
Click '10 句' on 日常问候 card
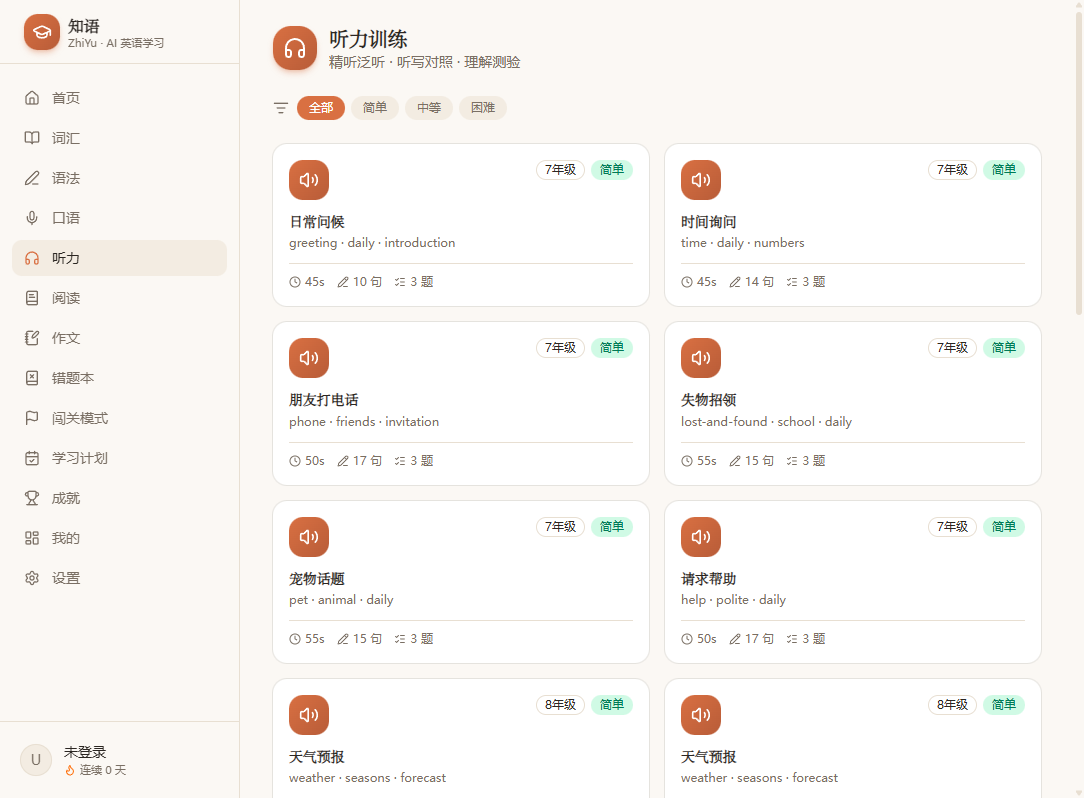(x=367, y=282)
